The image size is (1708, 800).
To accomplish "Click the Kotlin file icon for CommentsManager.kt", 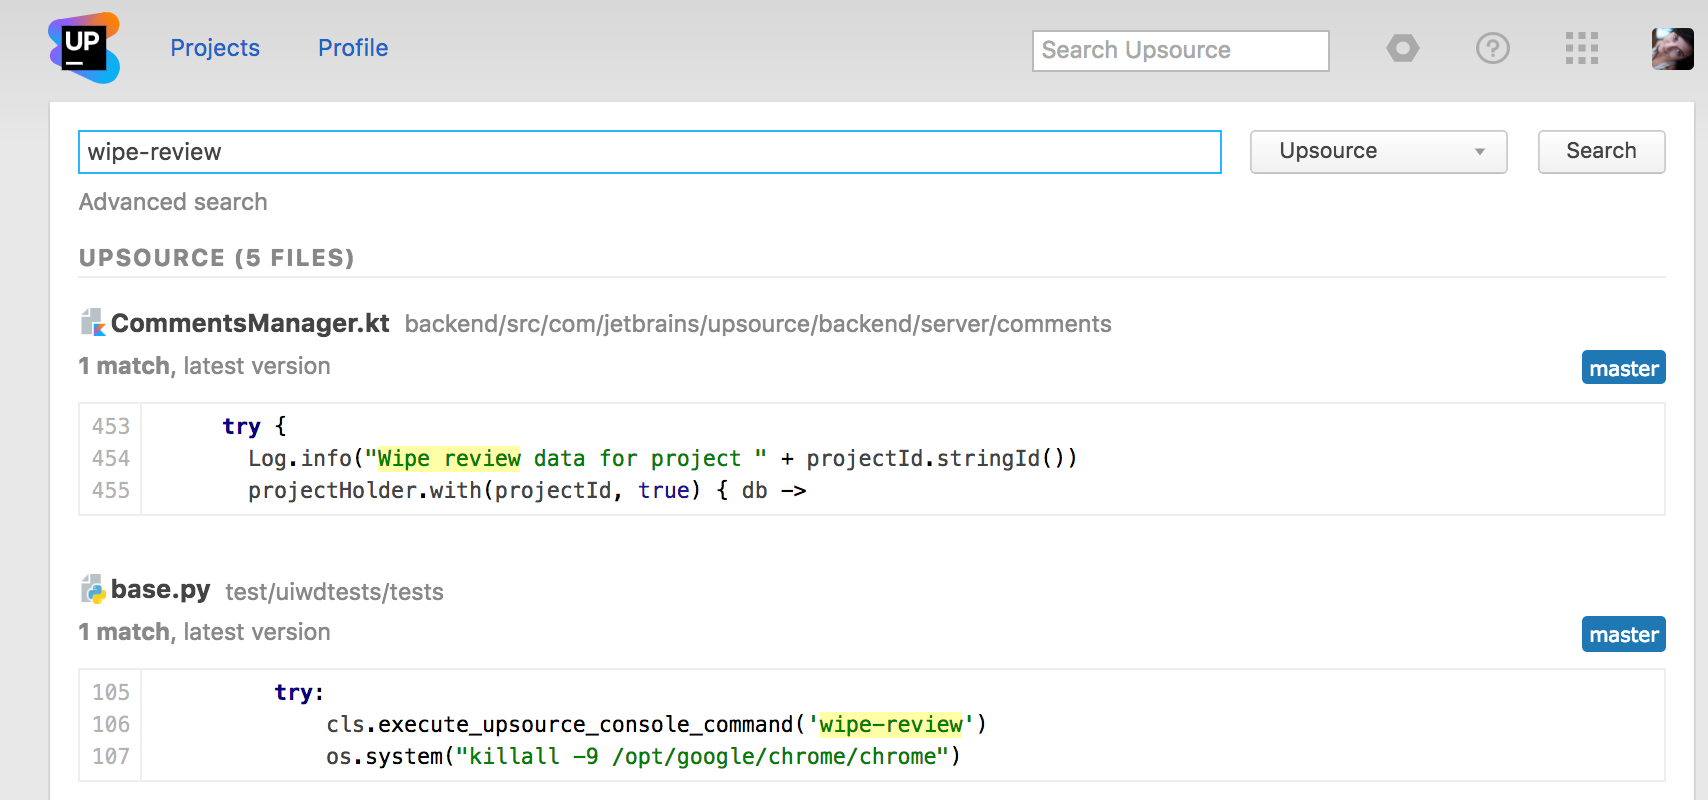I will tap(93, 322).
